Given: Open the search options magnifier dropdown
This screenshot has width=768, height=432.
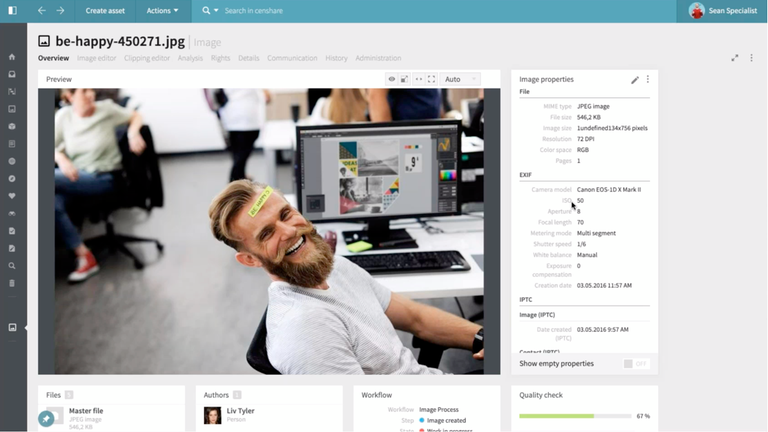Looking at the screenshot, I should 210,10.
